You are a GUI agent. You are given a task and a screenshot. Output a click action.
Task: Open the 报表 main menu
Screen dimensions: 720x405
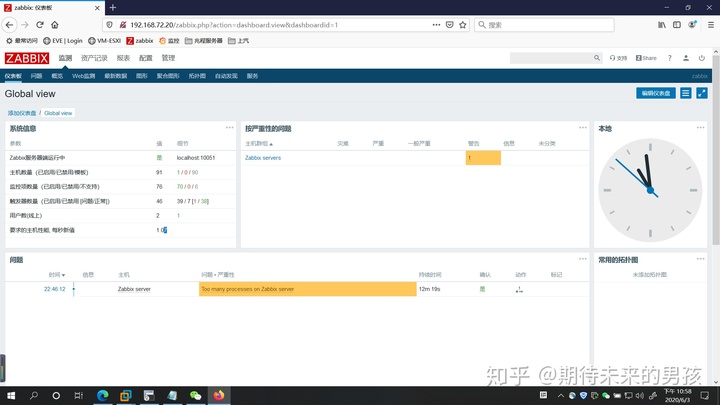point(123,58)
